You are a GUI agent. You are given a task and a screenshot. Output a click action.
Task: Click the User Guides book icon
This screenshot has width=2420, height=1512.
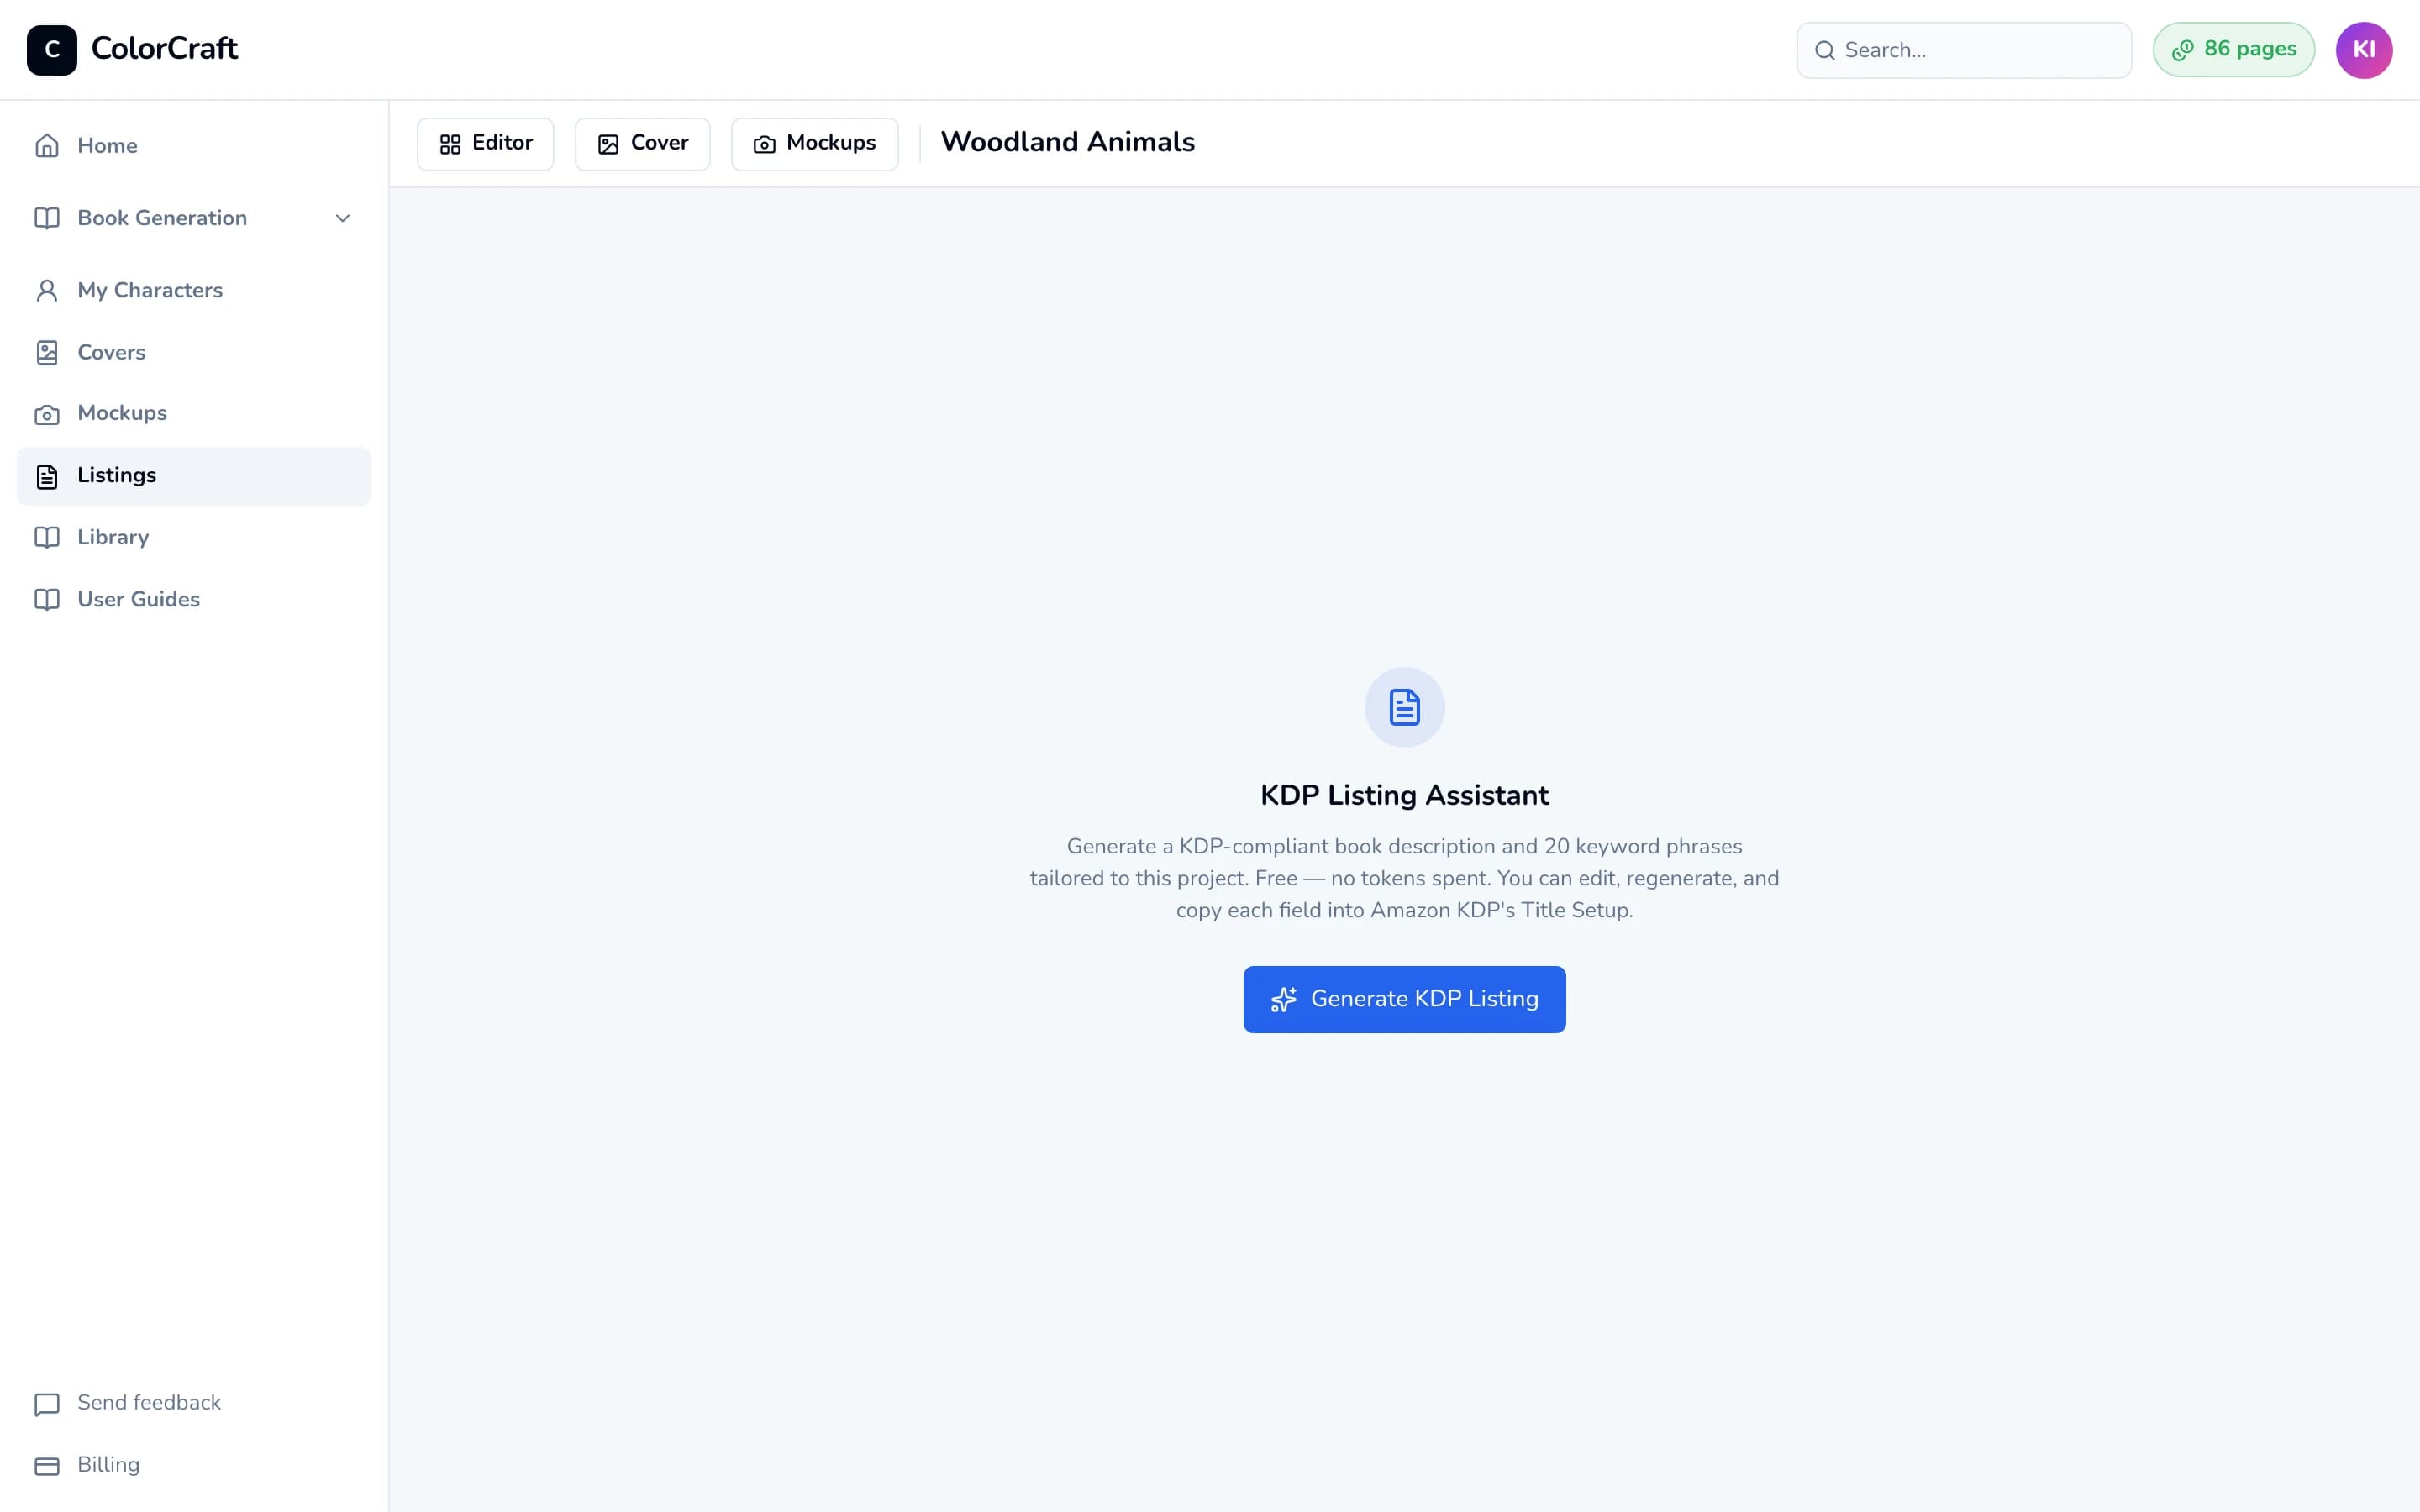pyautogui.click(x=47, y=599)
